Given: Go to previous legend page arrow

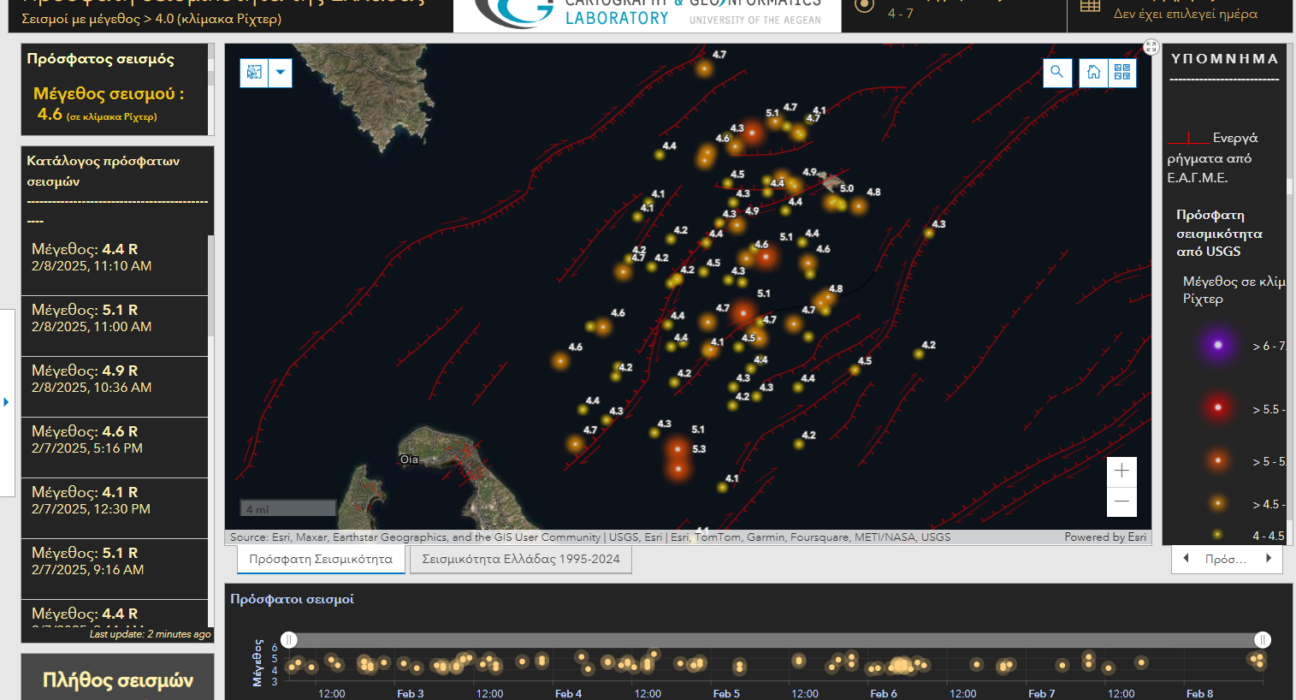Looking at the screenshot, I should click(x=1186, y=558).
